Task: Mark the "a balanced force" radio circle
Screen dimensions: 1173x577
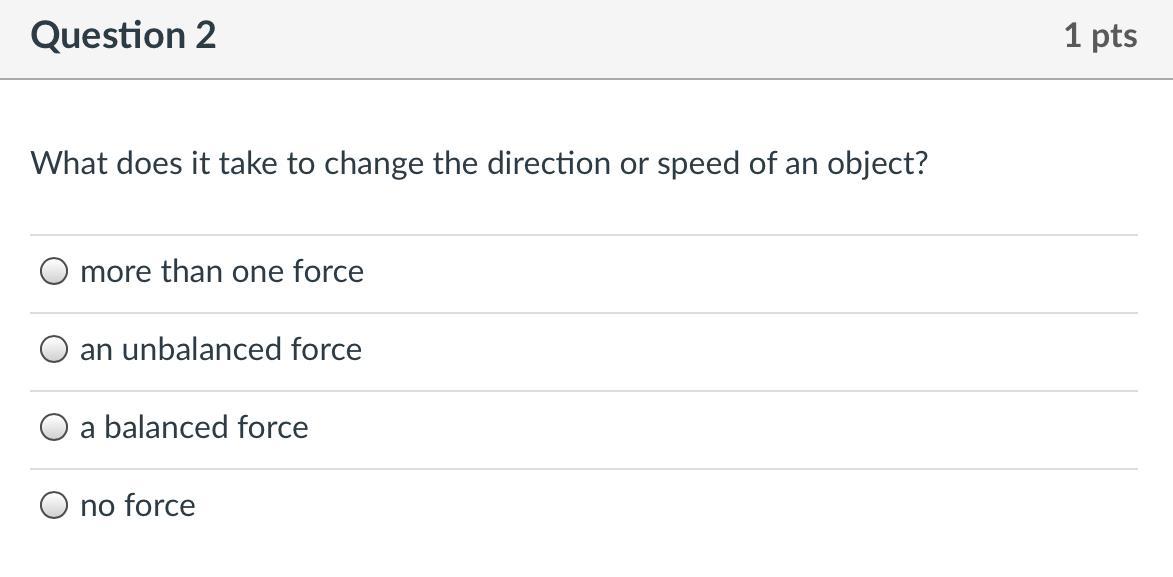Action: [x=54, y=428]
